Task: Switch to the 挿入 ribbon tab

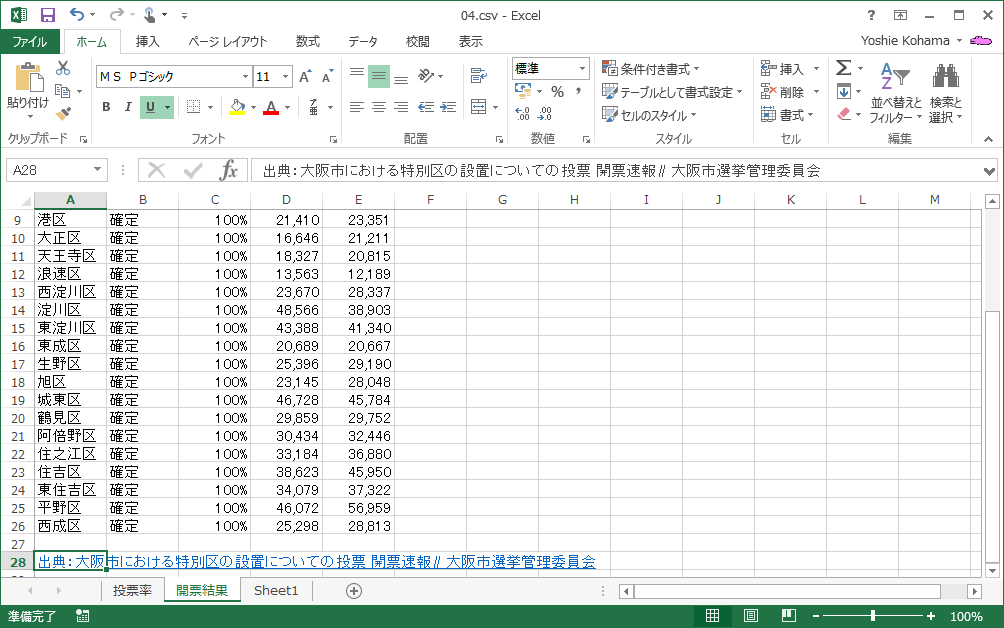Action: (x=147, y=42)
